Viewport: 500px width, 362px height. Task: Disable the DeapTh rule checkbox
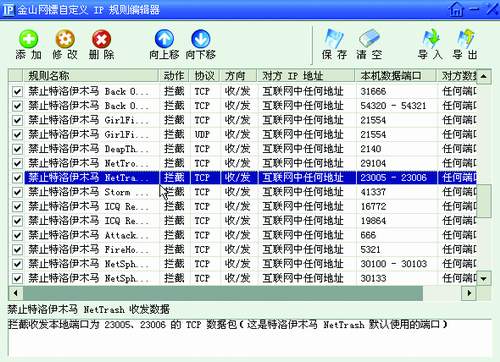17,149
